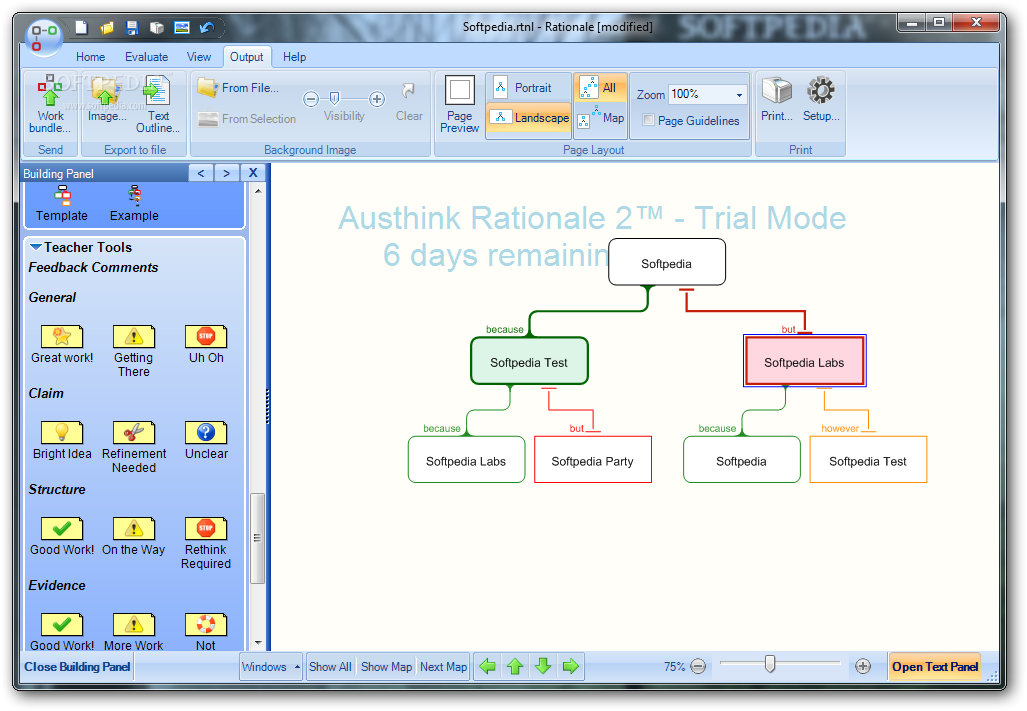Go to previous Building Panel page
Image resolution: width=1027 pixels, height=711 pixels.
201,173
